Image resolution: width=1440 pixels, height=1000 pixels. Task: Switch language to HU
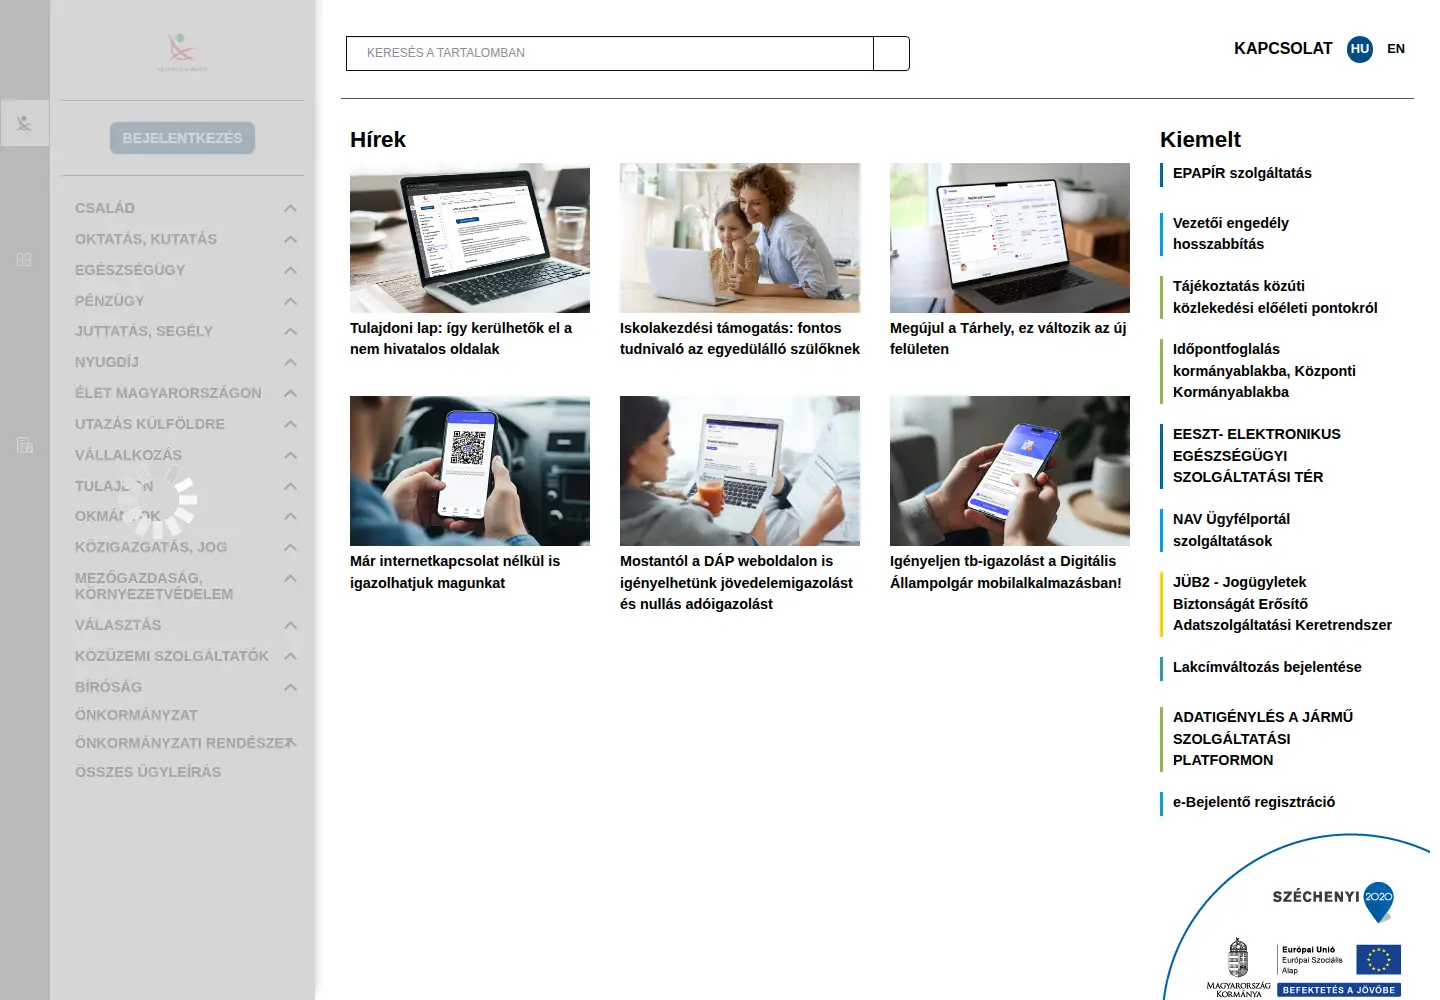tap(1360, 49)
